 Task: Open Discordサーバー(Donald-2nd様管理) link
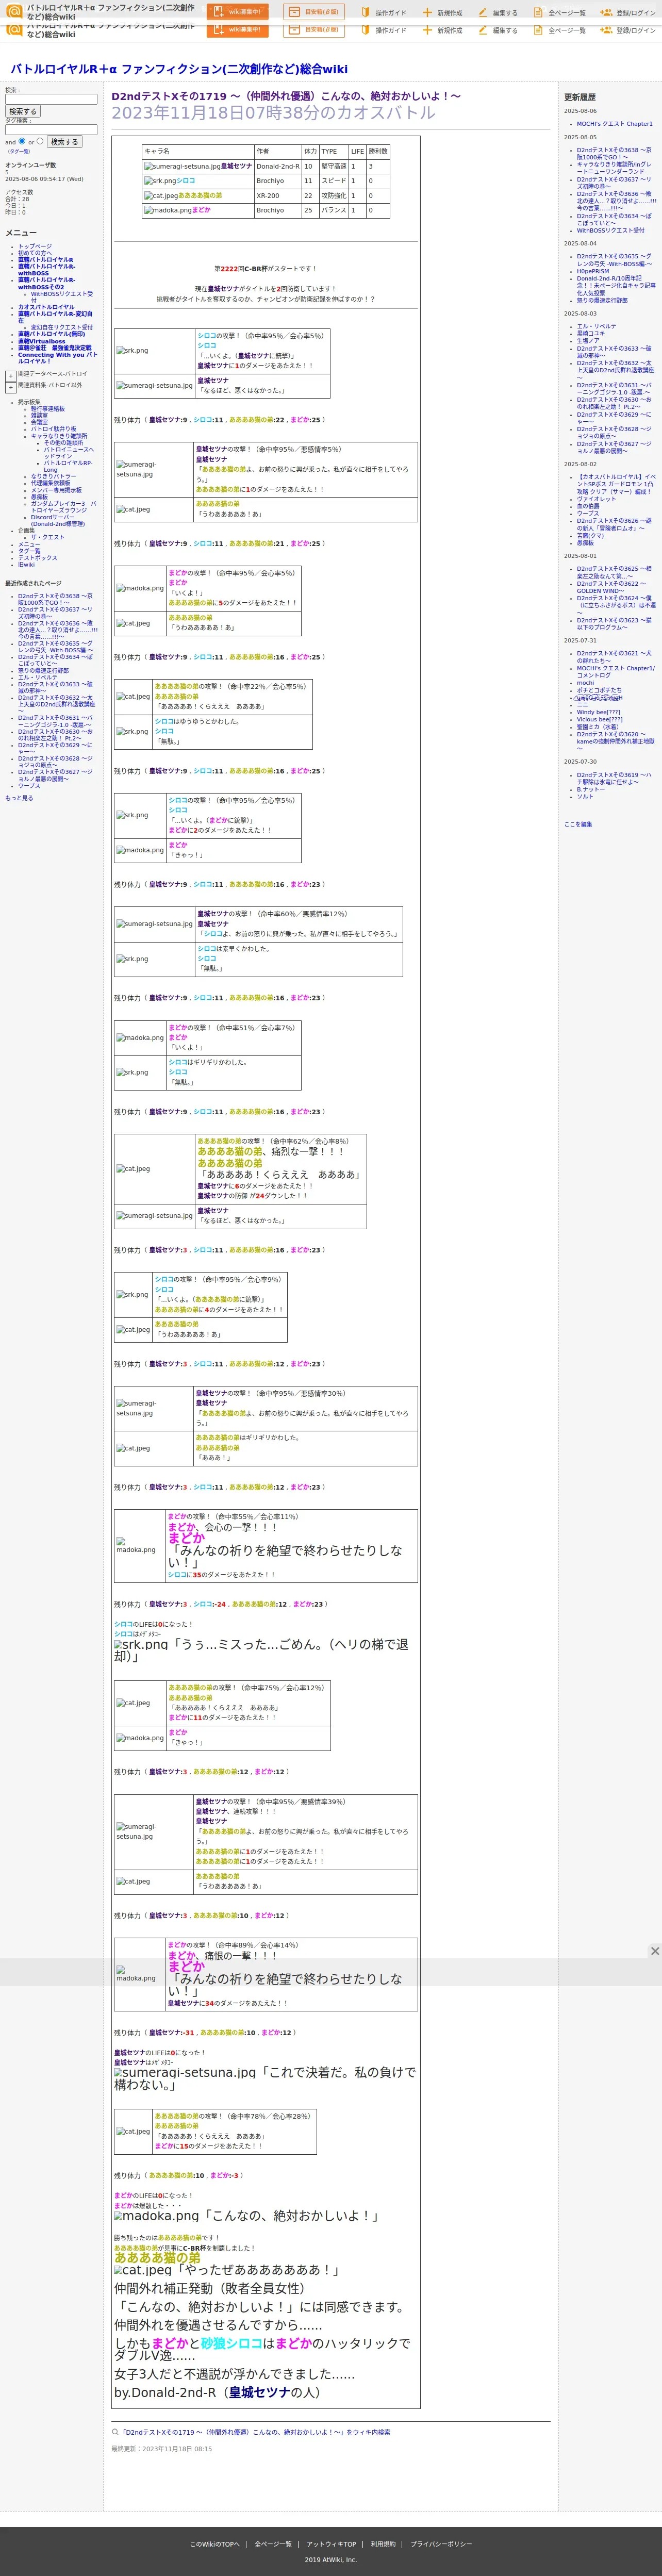57,520
